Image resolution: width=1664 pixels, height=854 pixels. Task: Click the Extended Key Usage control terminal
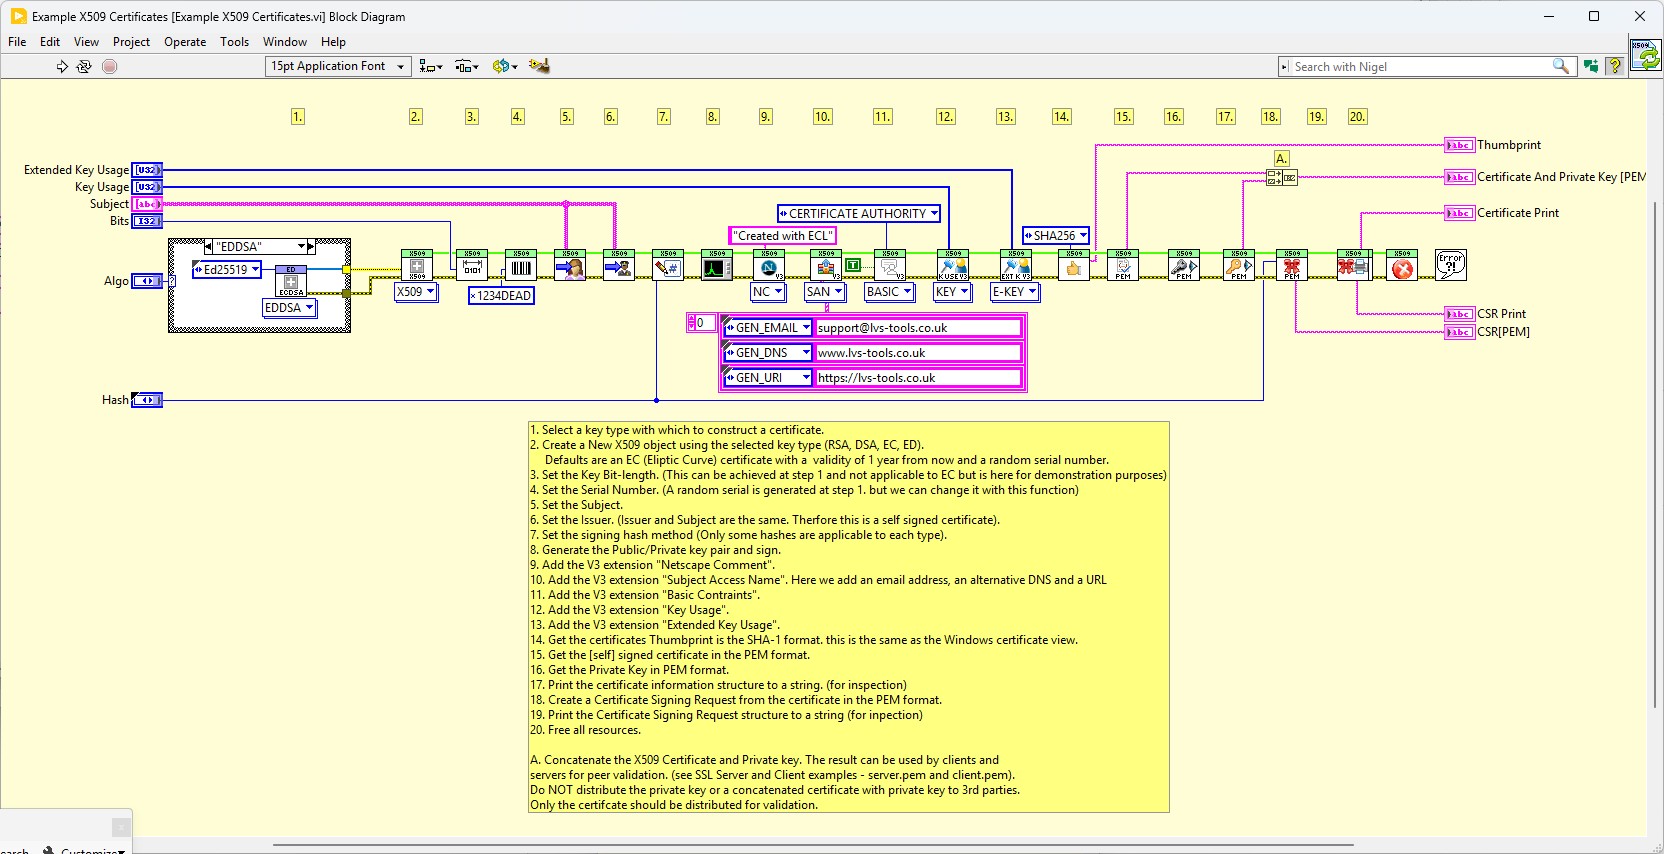pos(147,170)
